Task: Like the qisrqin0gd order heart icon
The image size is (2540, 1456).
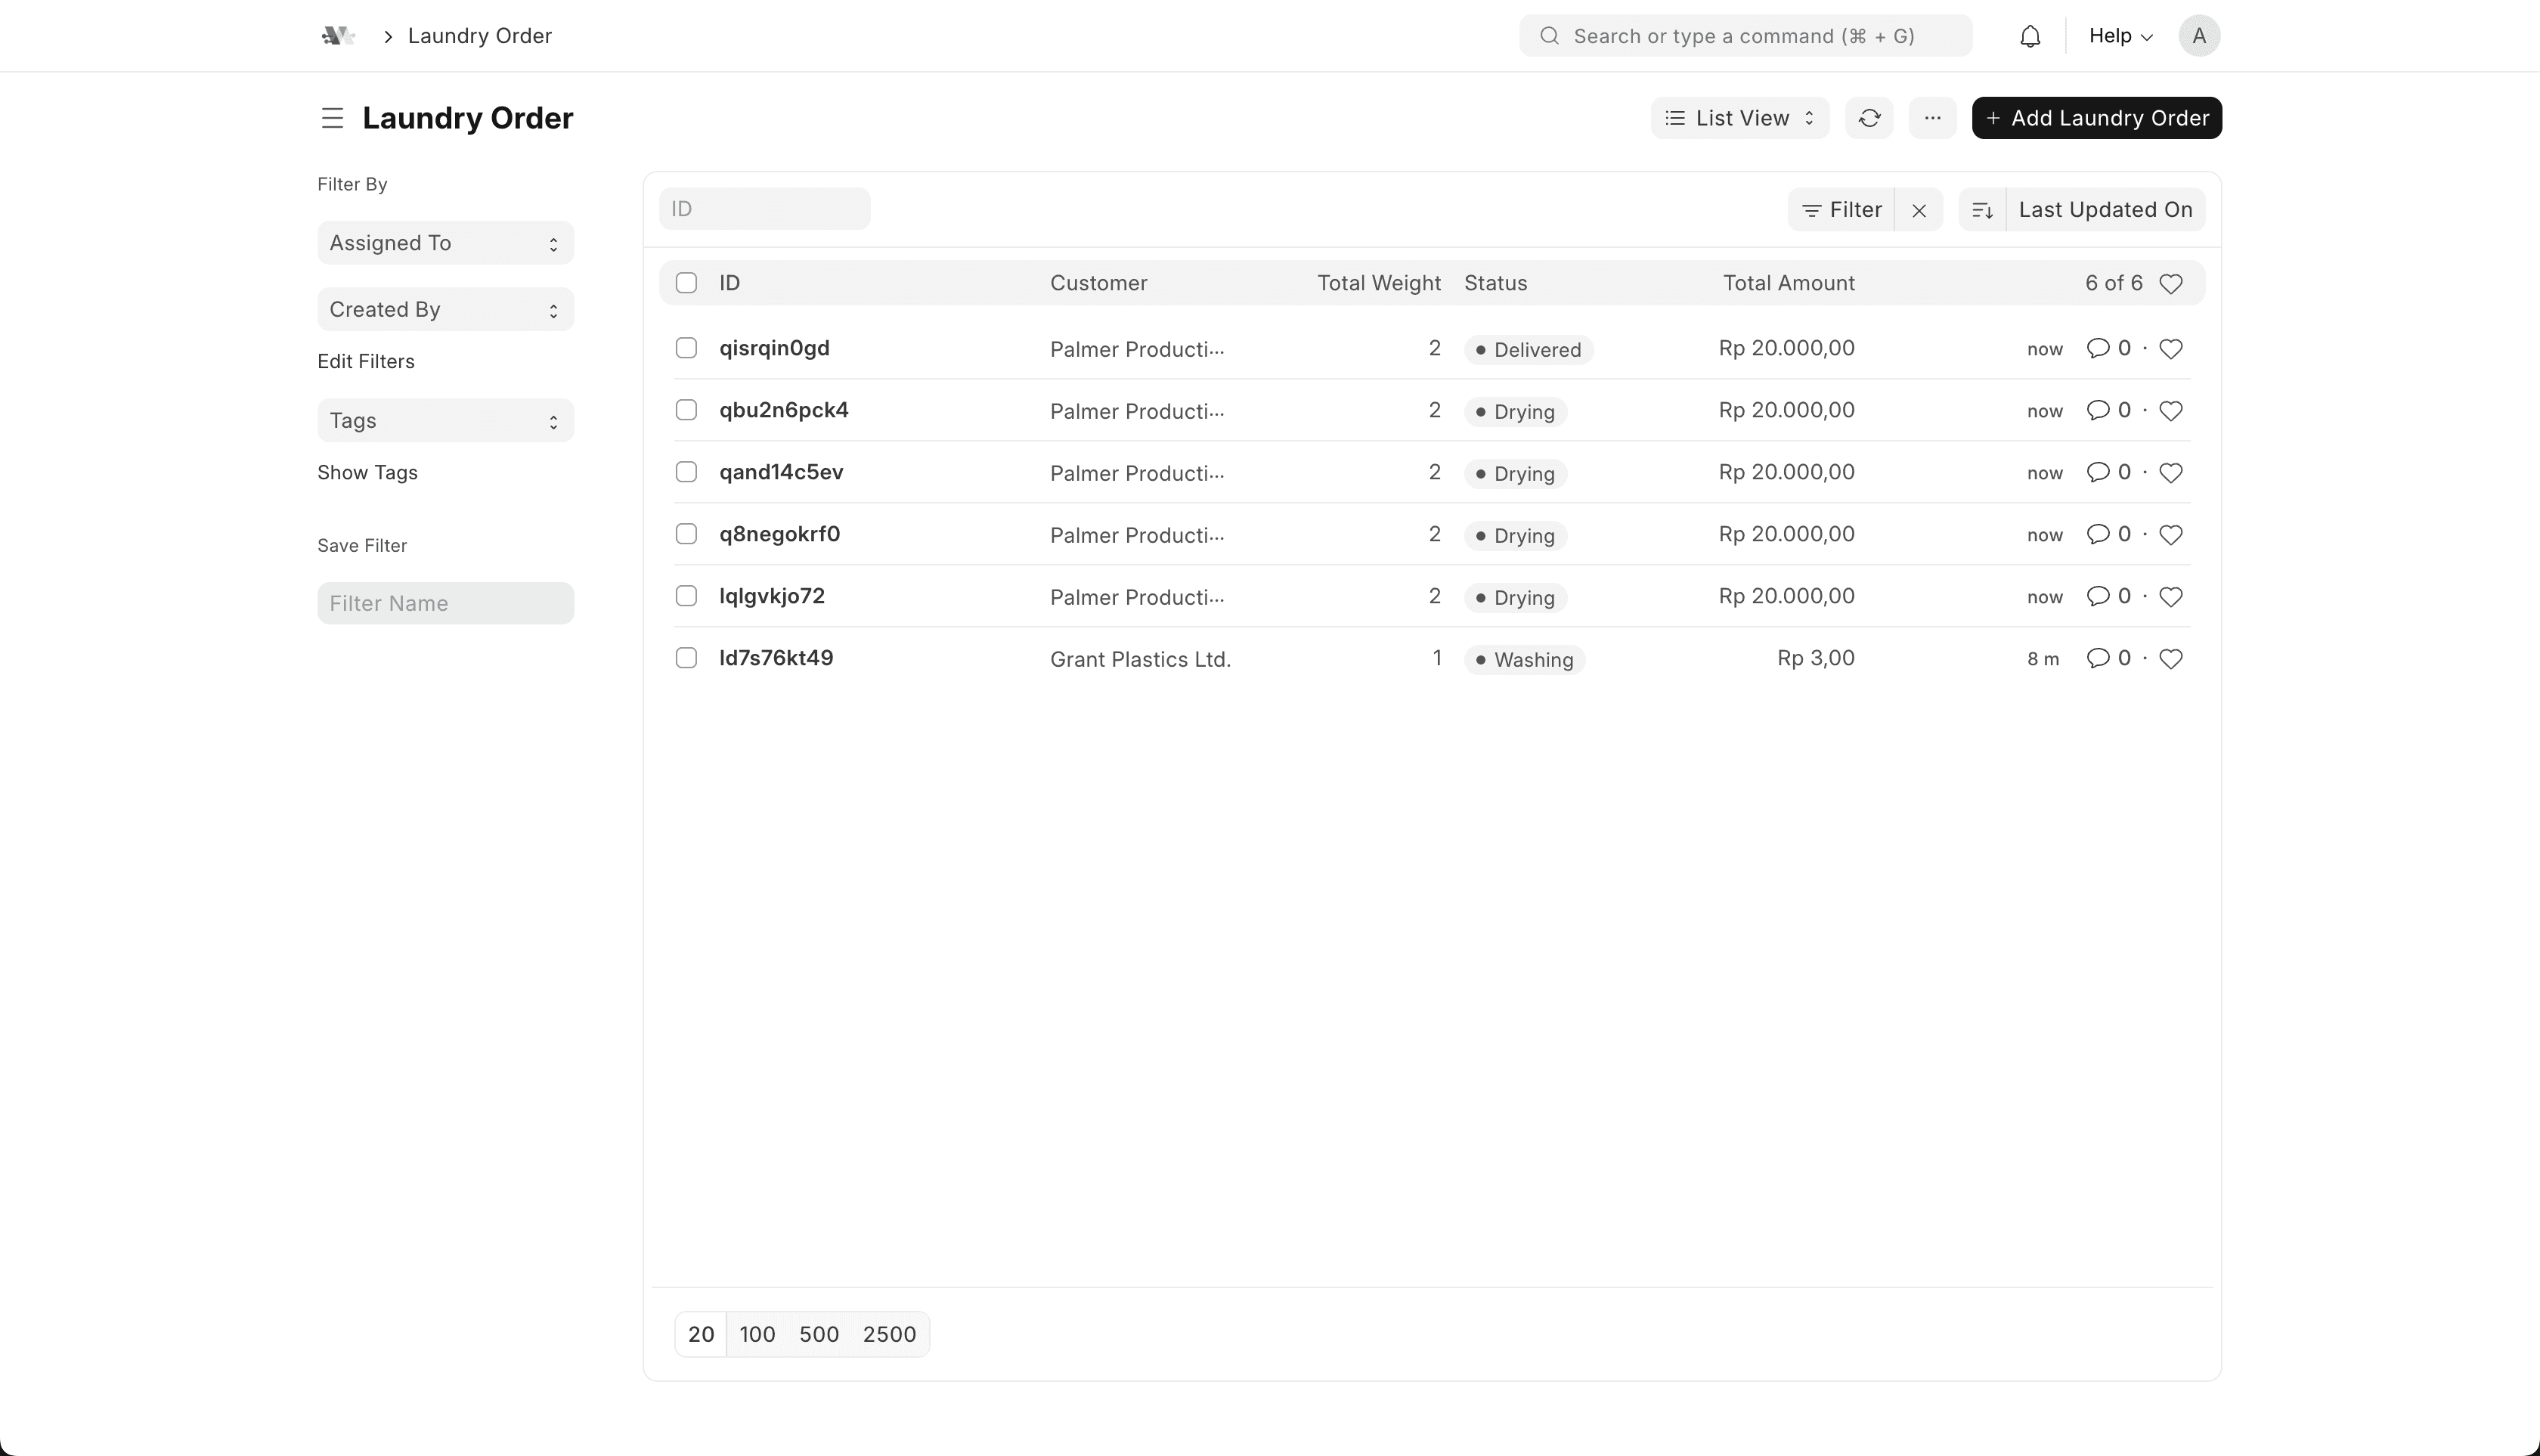Action: [x=2170, y=349]
